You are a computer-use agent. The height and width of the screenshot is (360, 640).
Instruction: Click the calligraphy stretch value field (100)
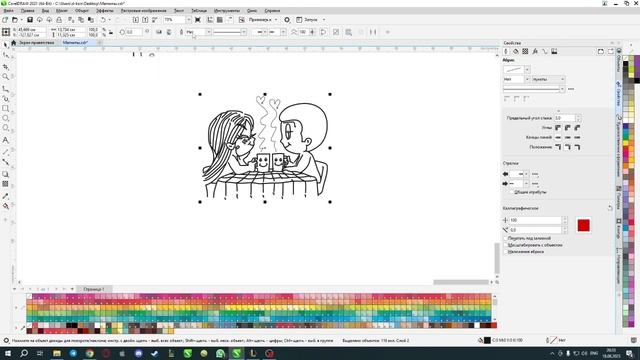point(535,220)
